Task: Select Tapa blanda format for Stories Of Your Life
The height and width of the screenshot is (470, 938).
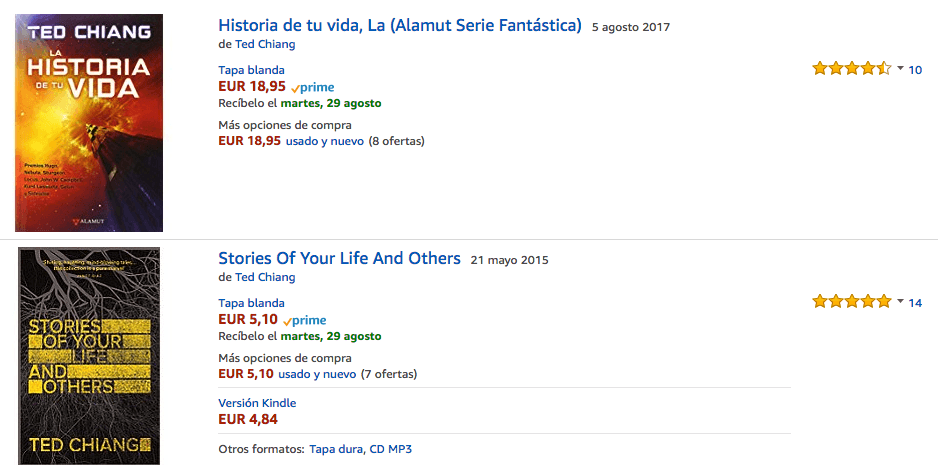Action: tap(251, 303)
